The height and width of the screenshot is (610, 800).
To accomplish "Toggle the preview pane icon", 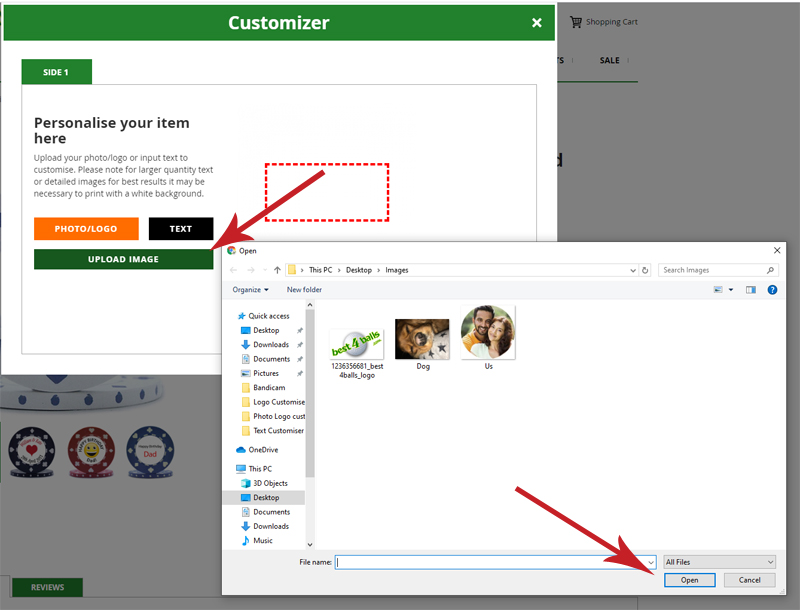I will point(750,290).
